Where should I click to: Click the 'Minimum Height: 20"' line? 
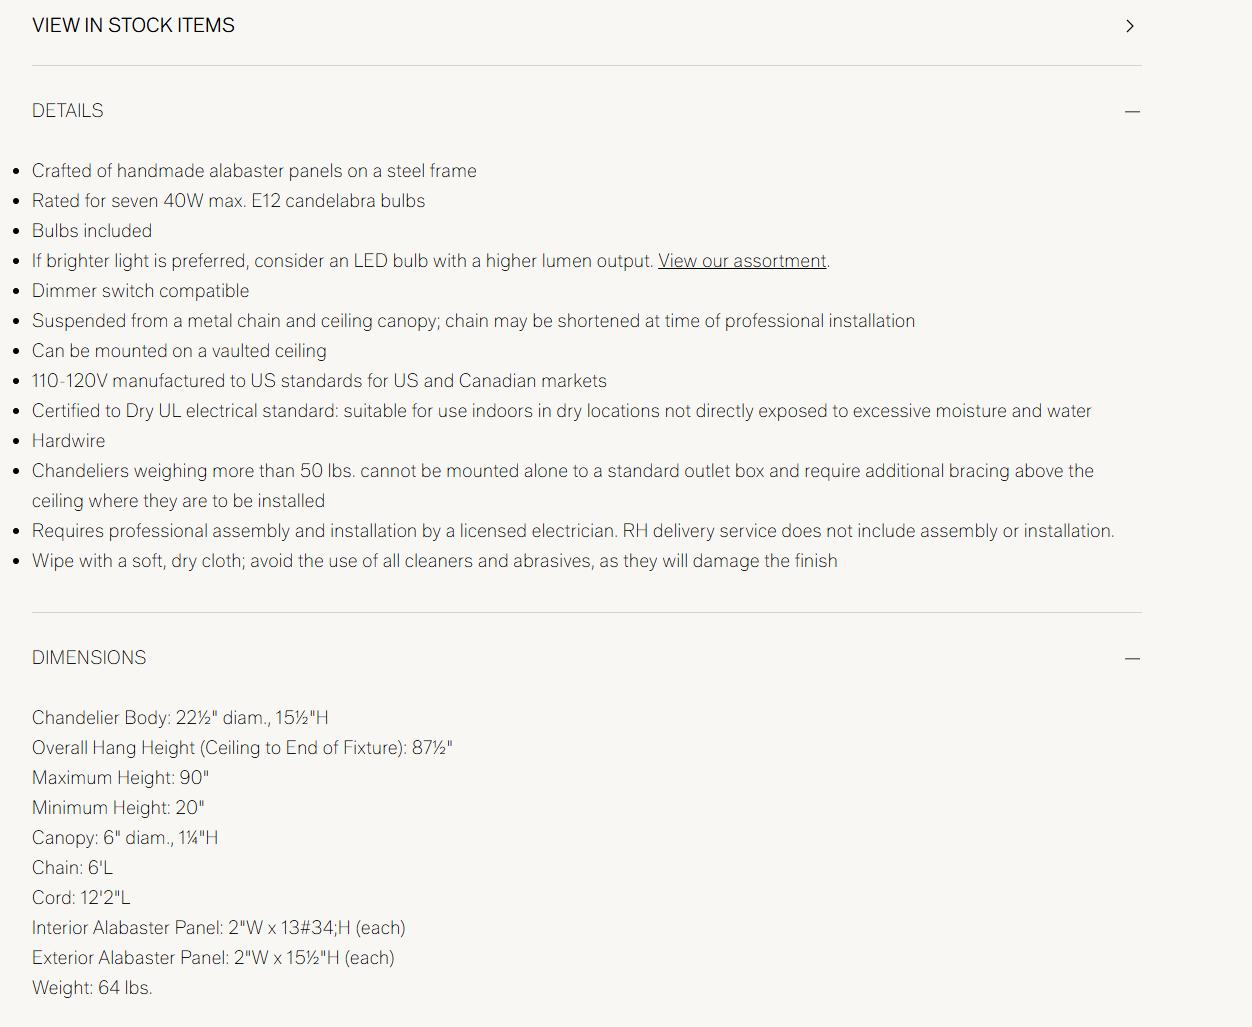coord(118,808)
